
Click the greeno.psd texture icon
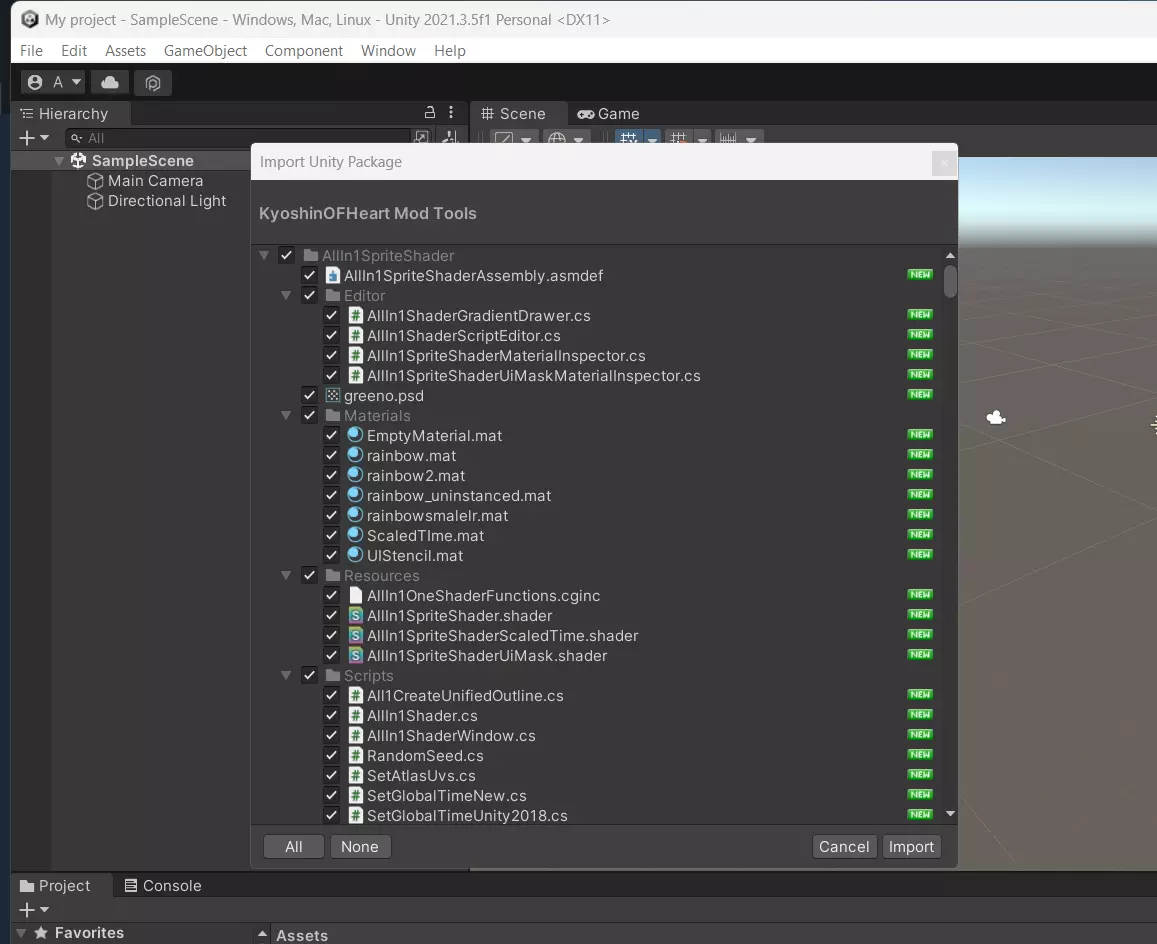tap(333, 396)
